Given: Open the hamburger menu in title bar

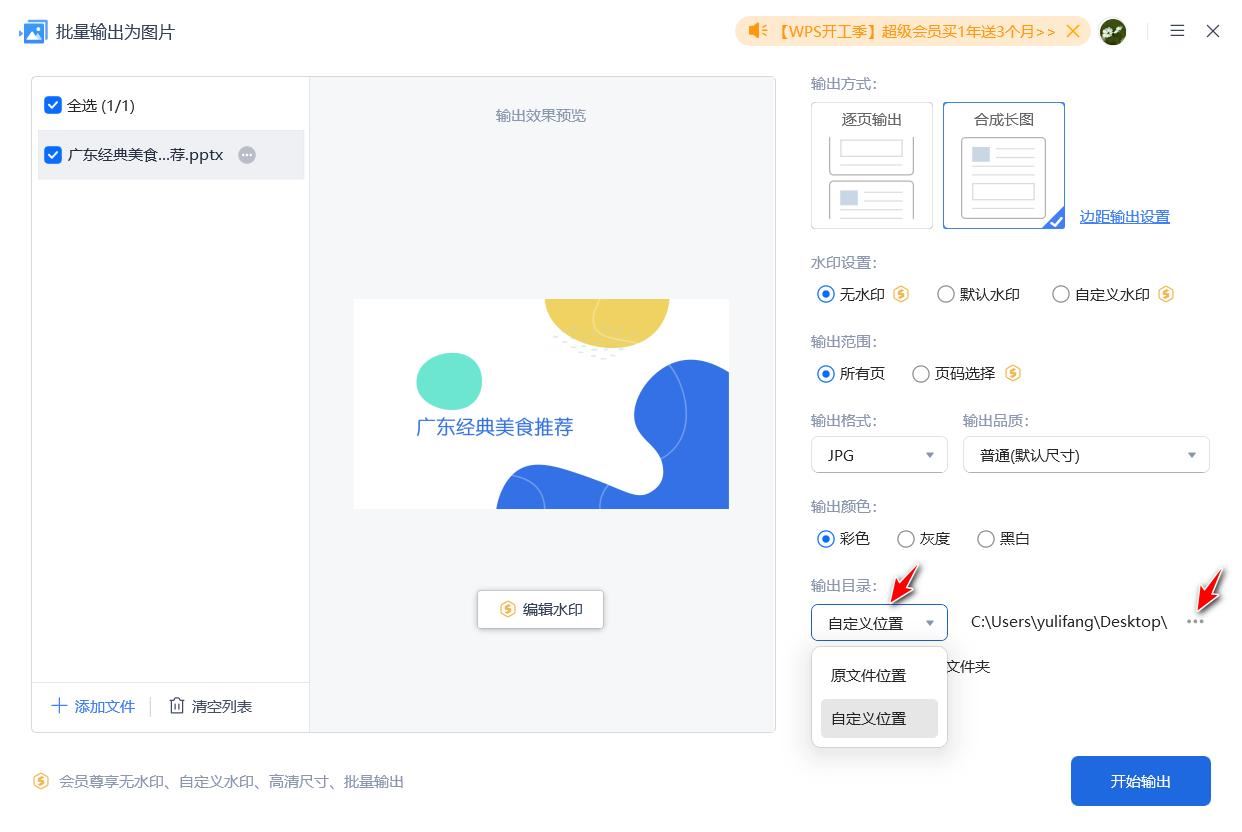Looking at the screenshot, I should click(x=1177, y=31).
